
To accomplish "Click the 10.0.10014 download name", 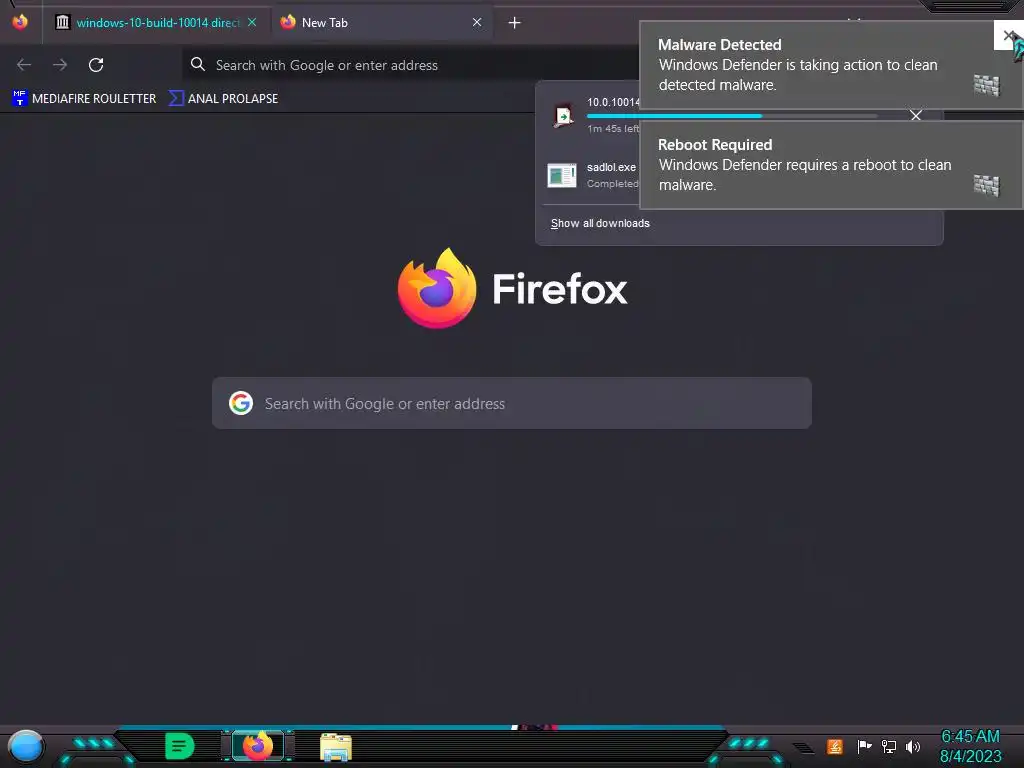I will click(613, 103).
